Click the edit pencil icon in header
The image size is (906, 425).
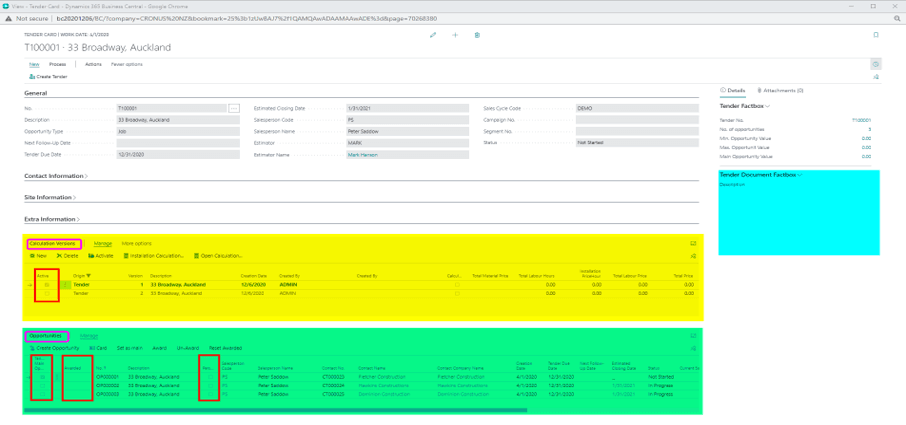433,35
